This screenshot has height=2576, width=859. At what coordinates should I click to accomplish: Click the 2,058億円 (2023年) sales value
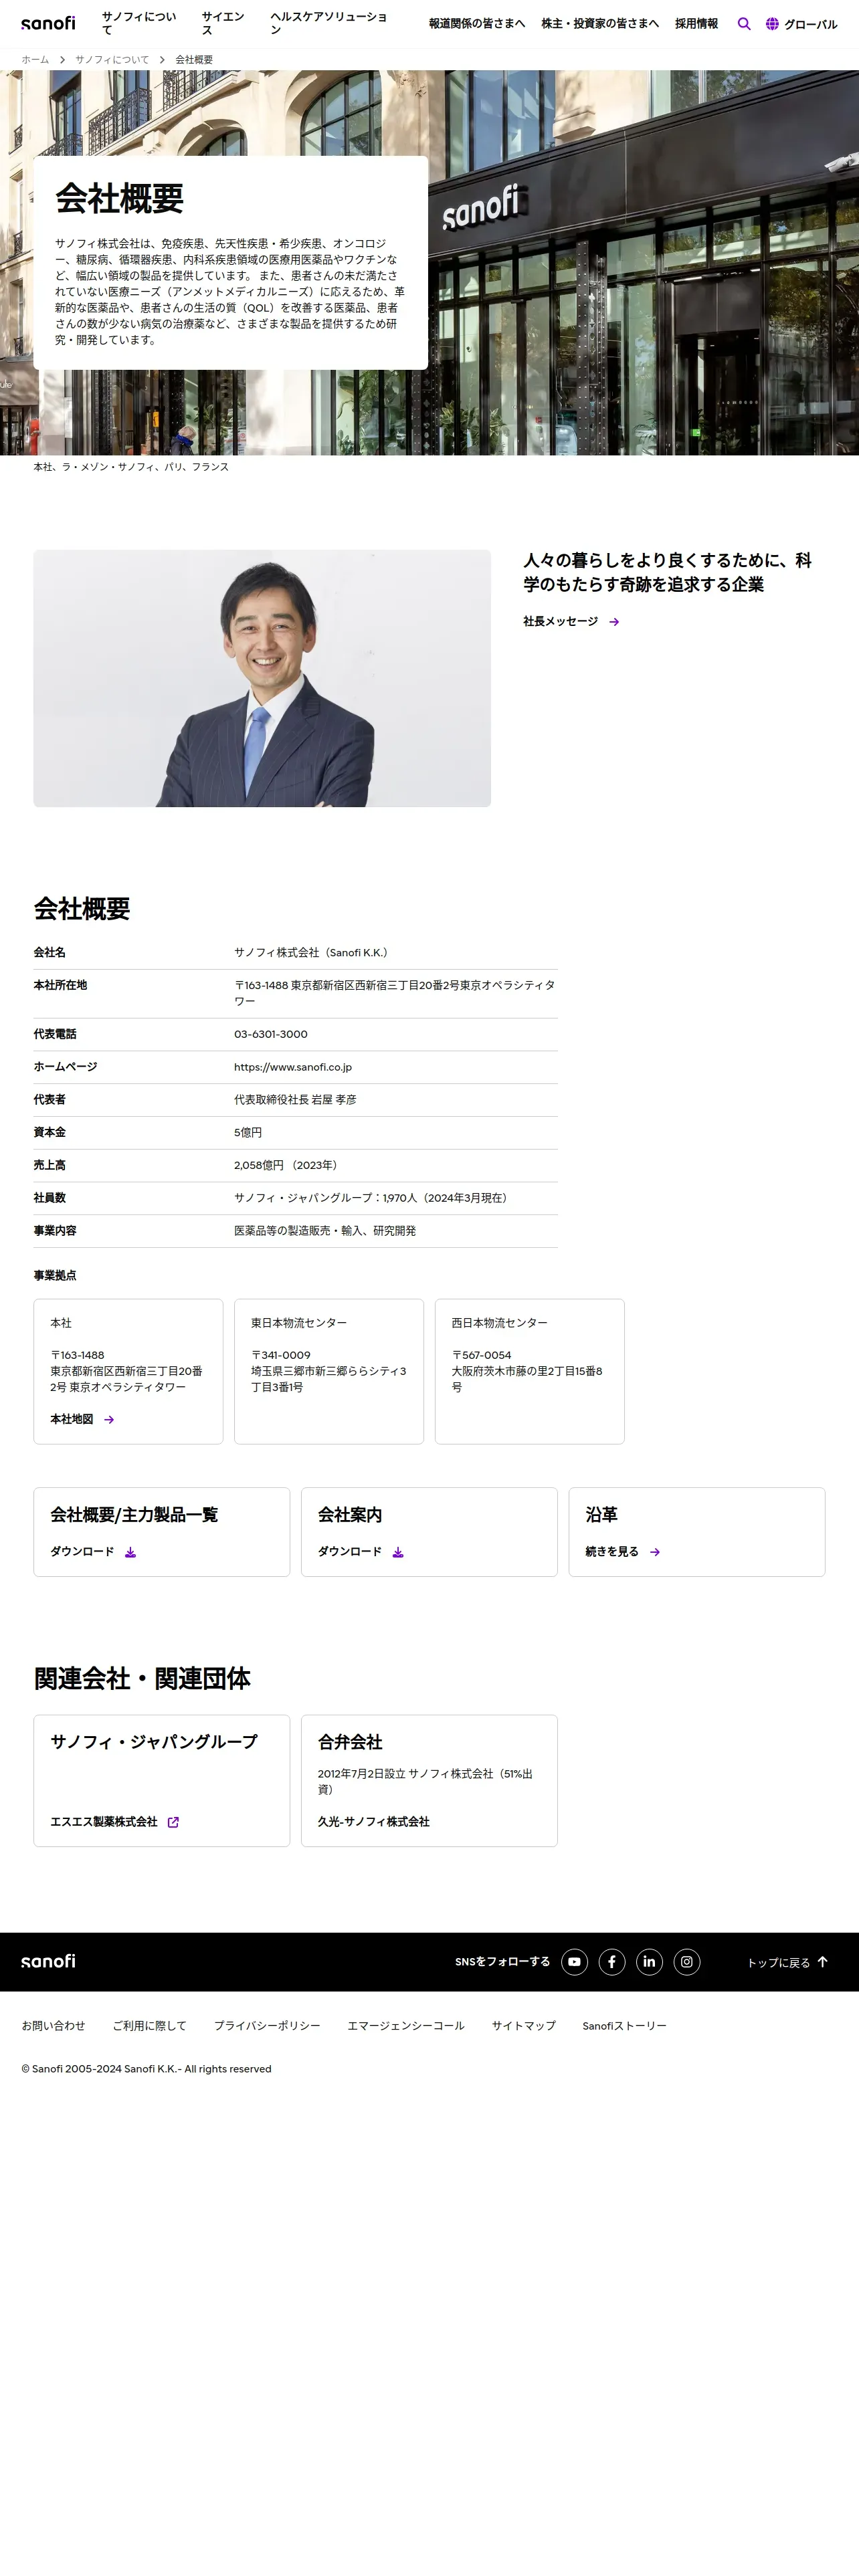(288, 1165)
